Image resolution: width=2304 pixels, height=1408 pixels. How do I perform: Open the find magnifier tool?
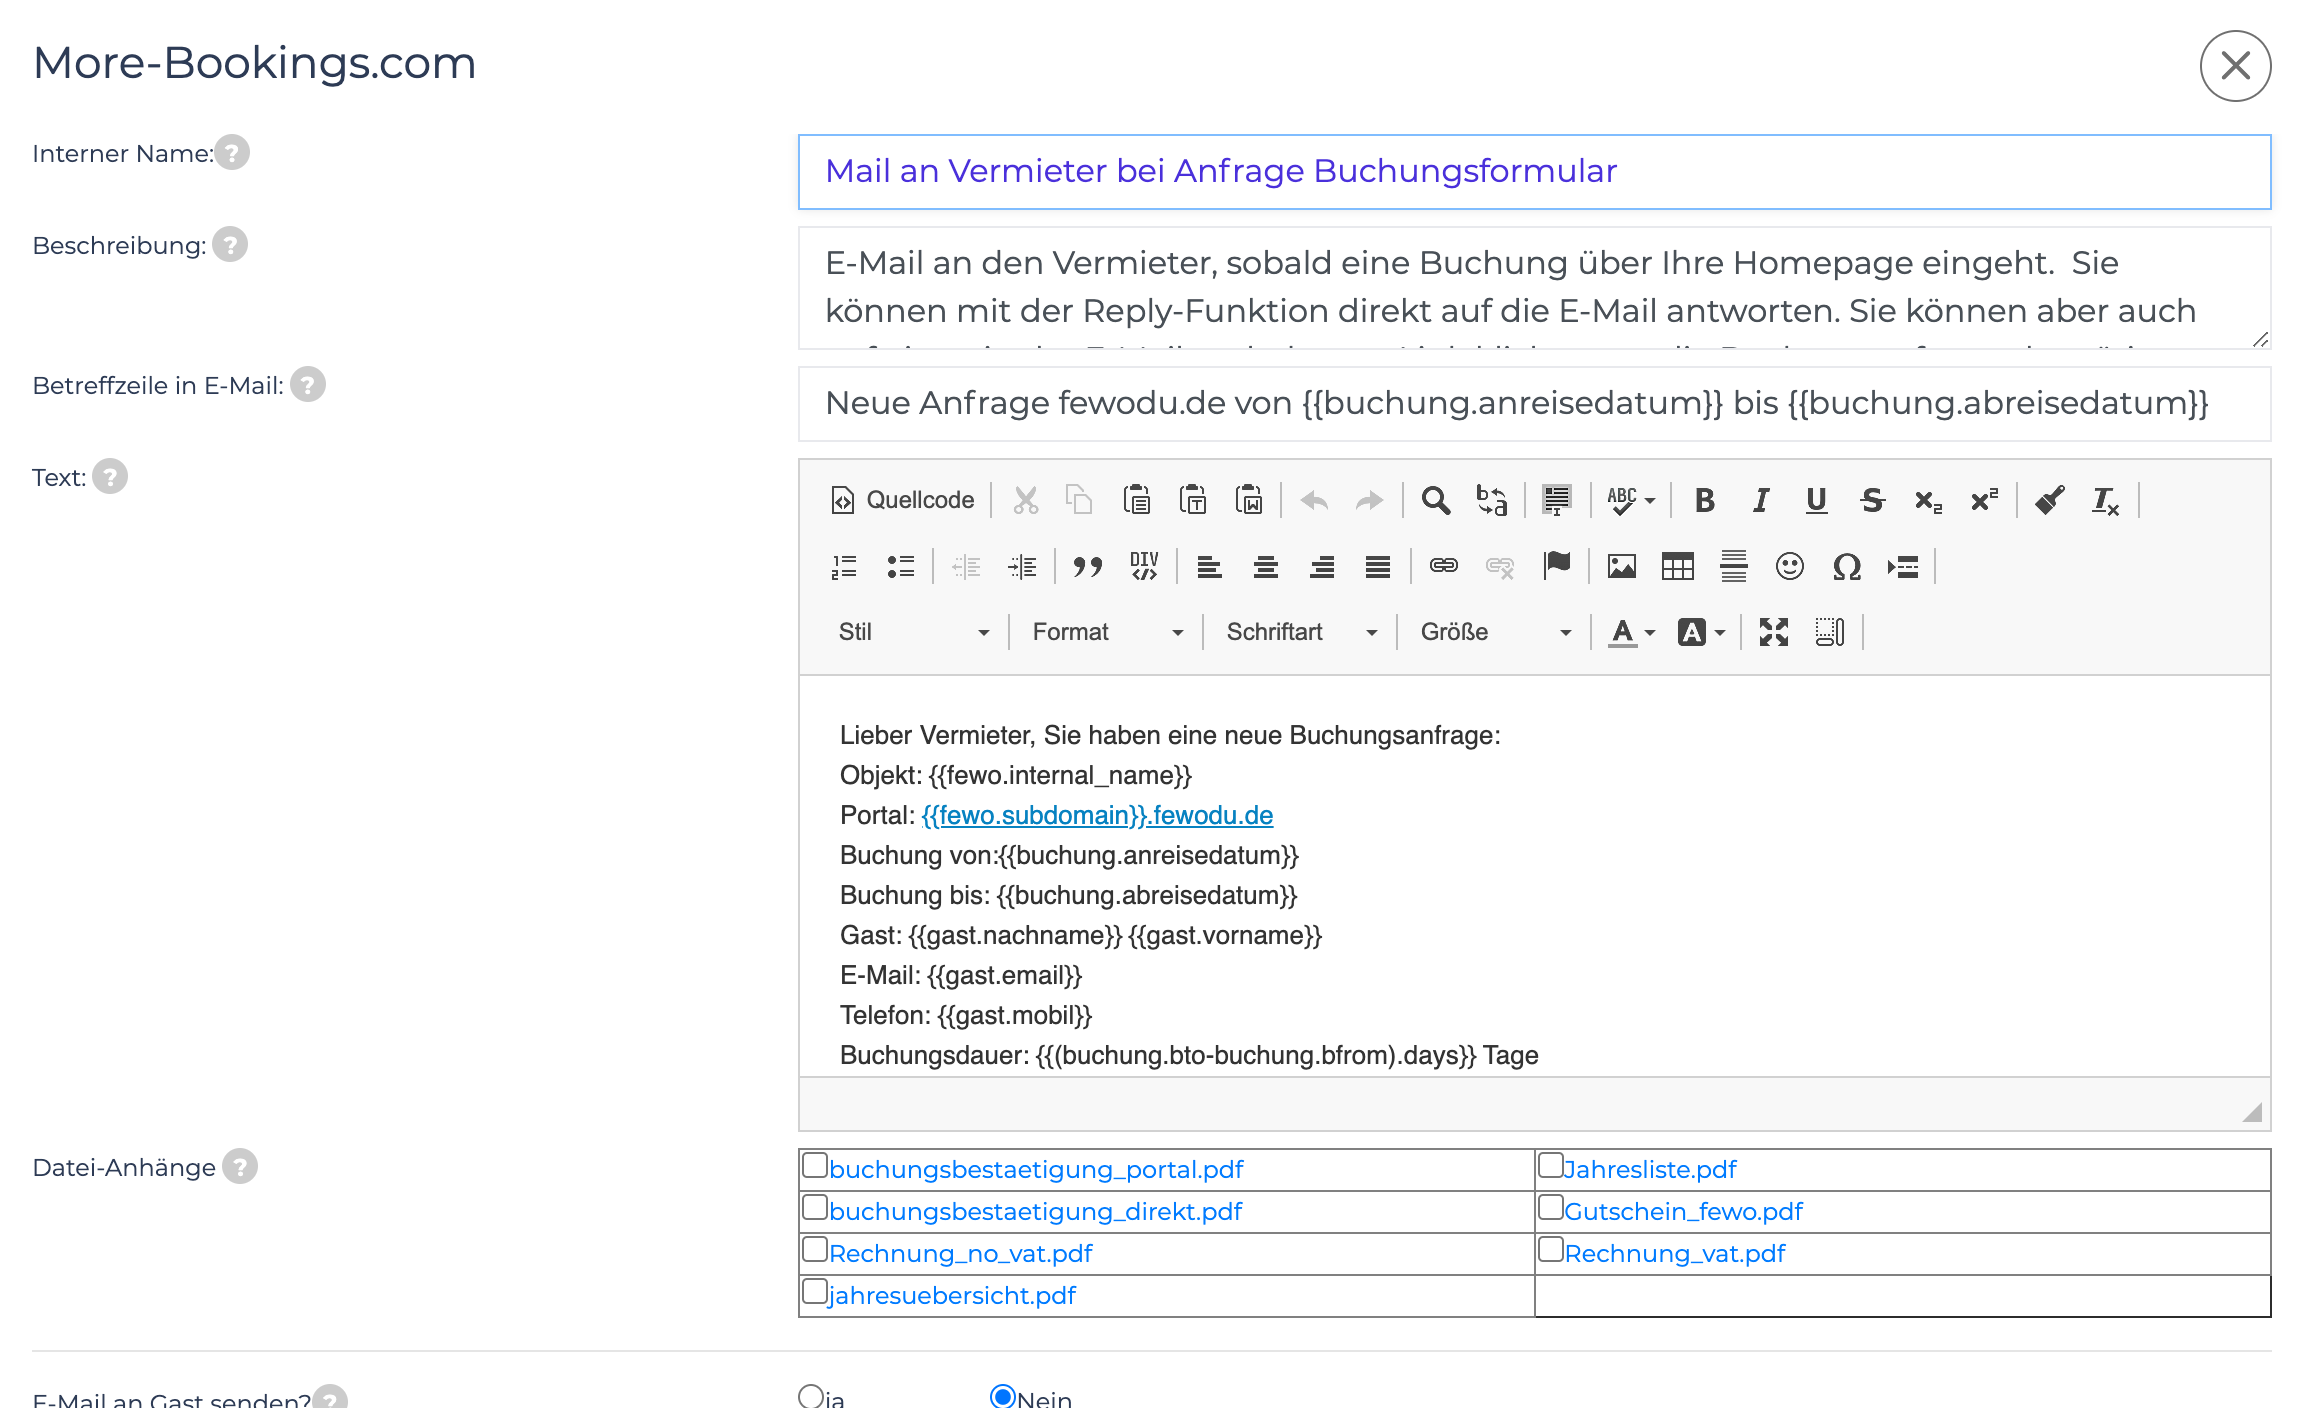coord(1436,500)
